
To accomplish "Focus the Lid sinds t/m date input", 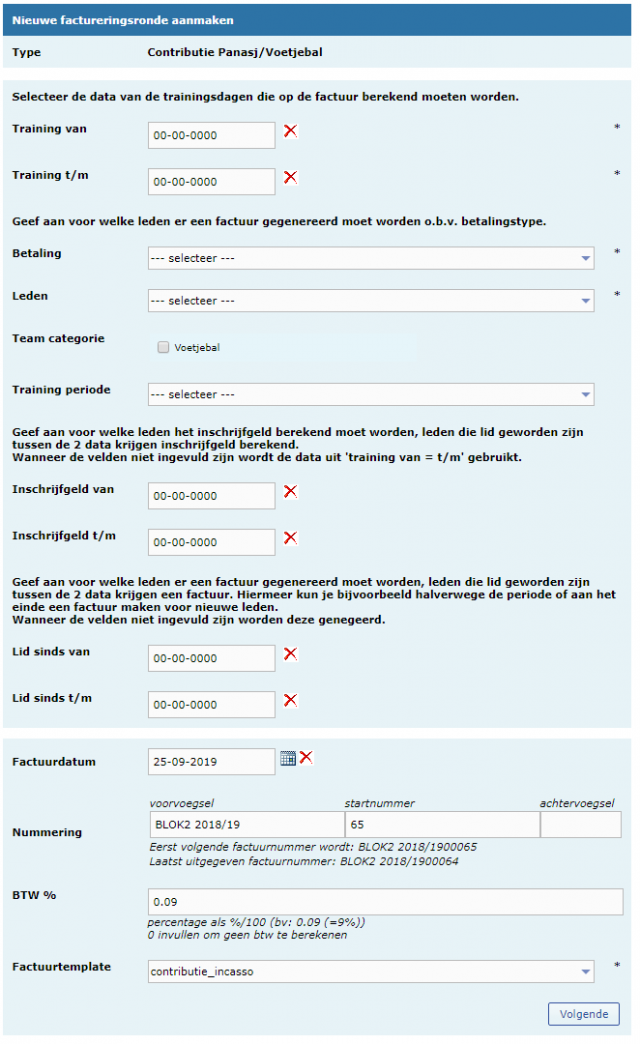I will pyautogui.click(x=211, y=704).
